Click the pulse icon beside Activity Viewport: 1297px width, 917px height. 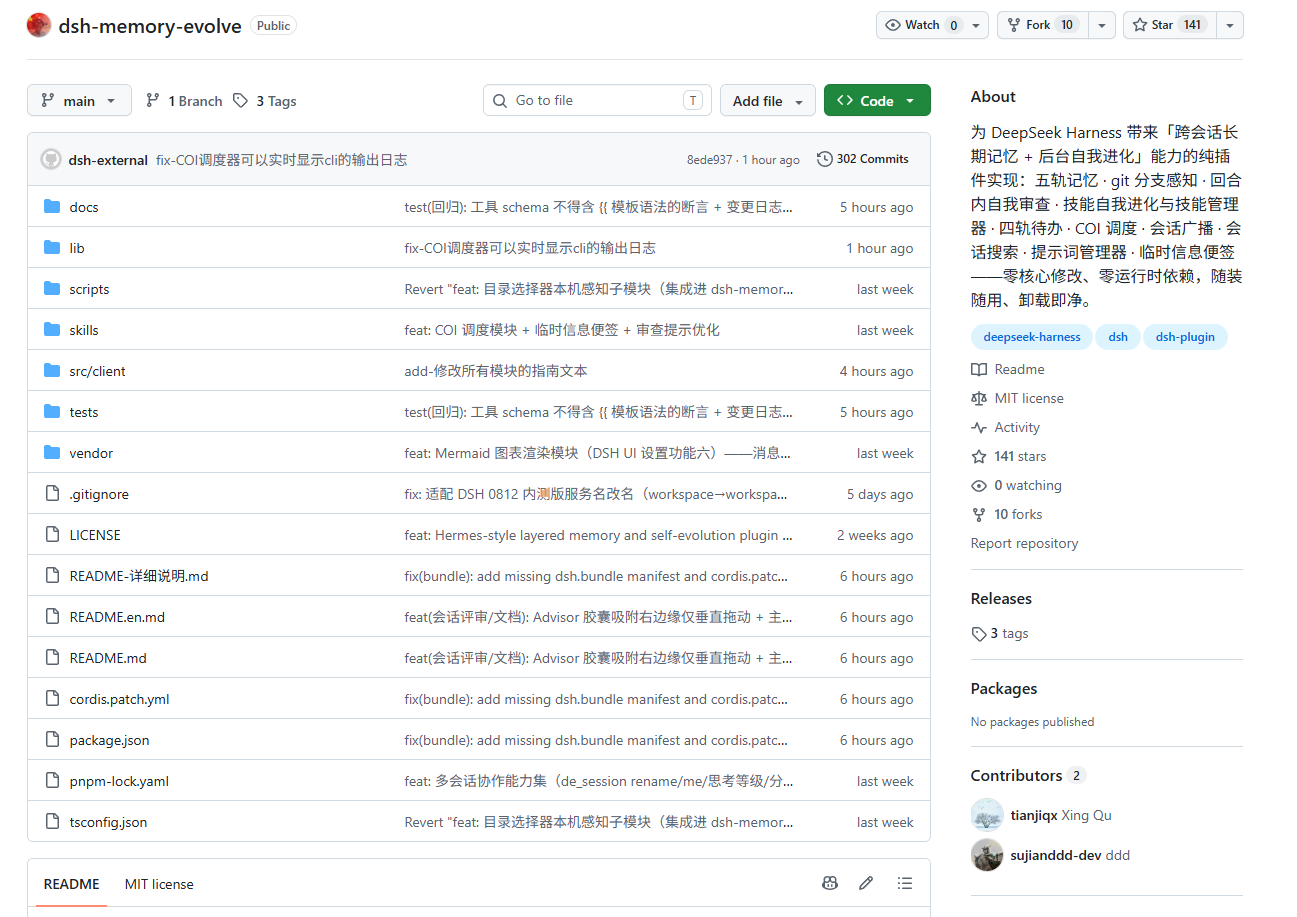pyautogui.click(x=979, y=427)
